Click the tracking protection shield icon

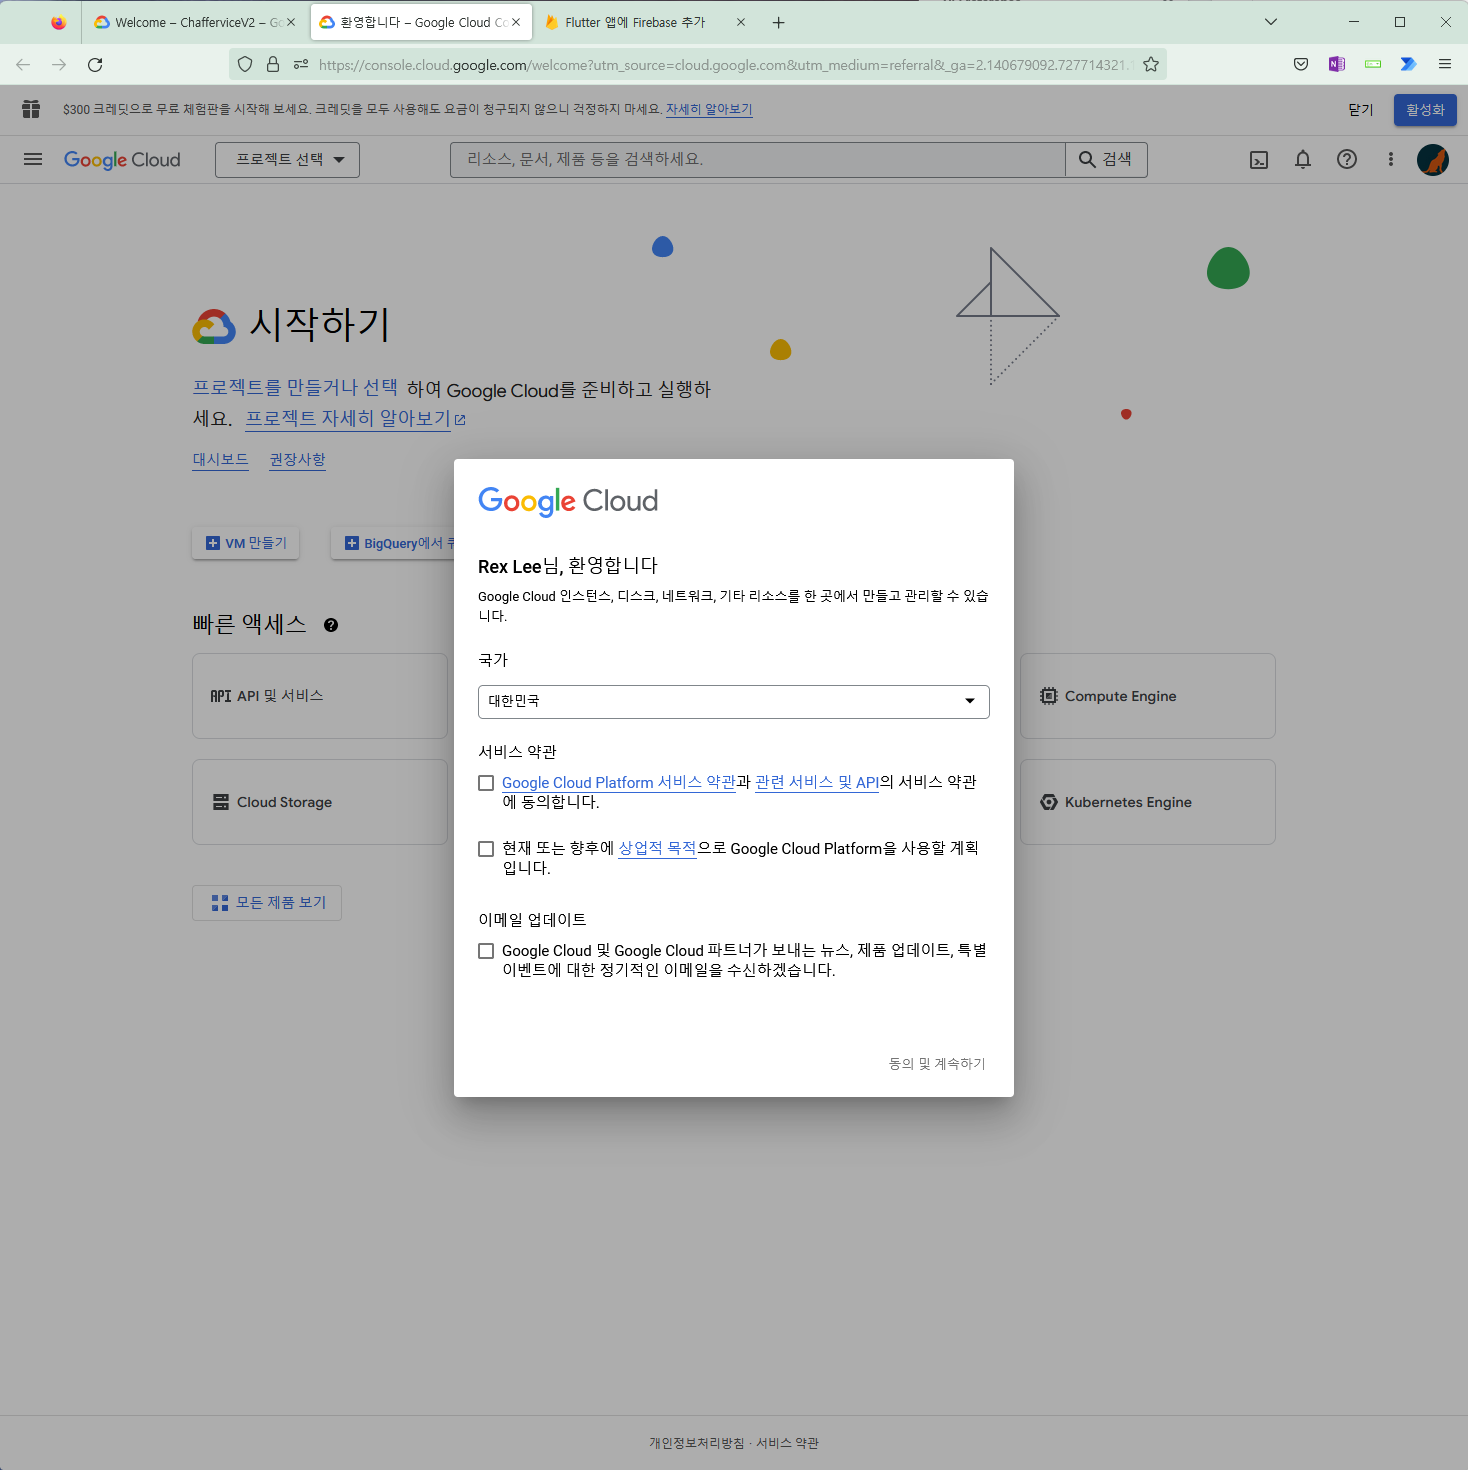[245, 64]
